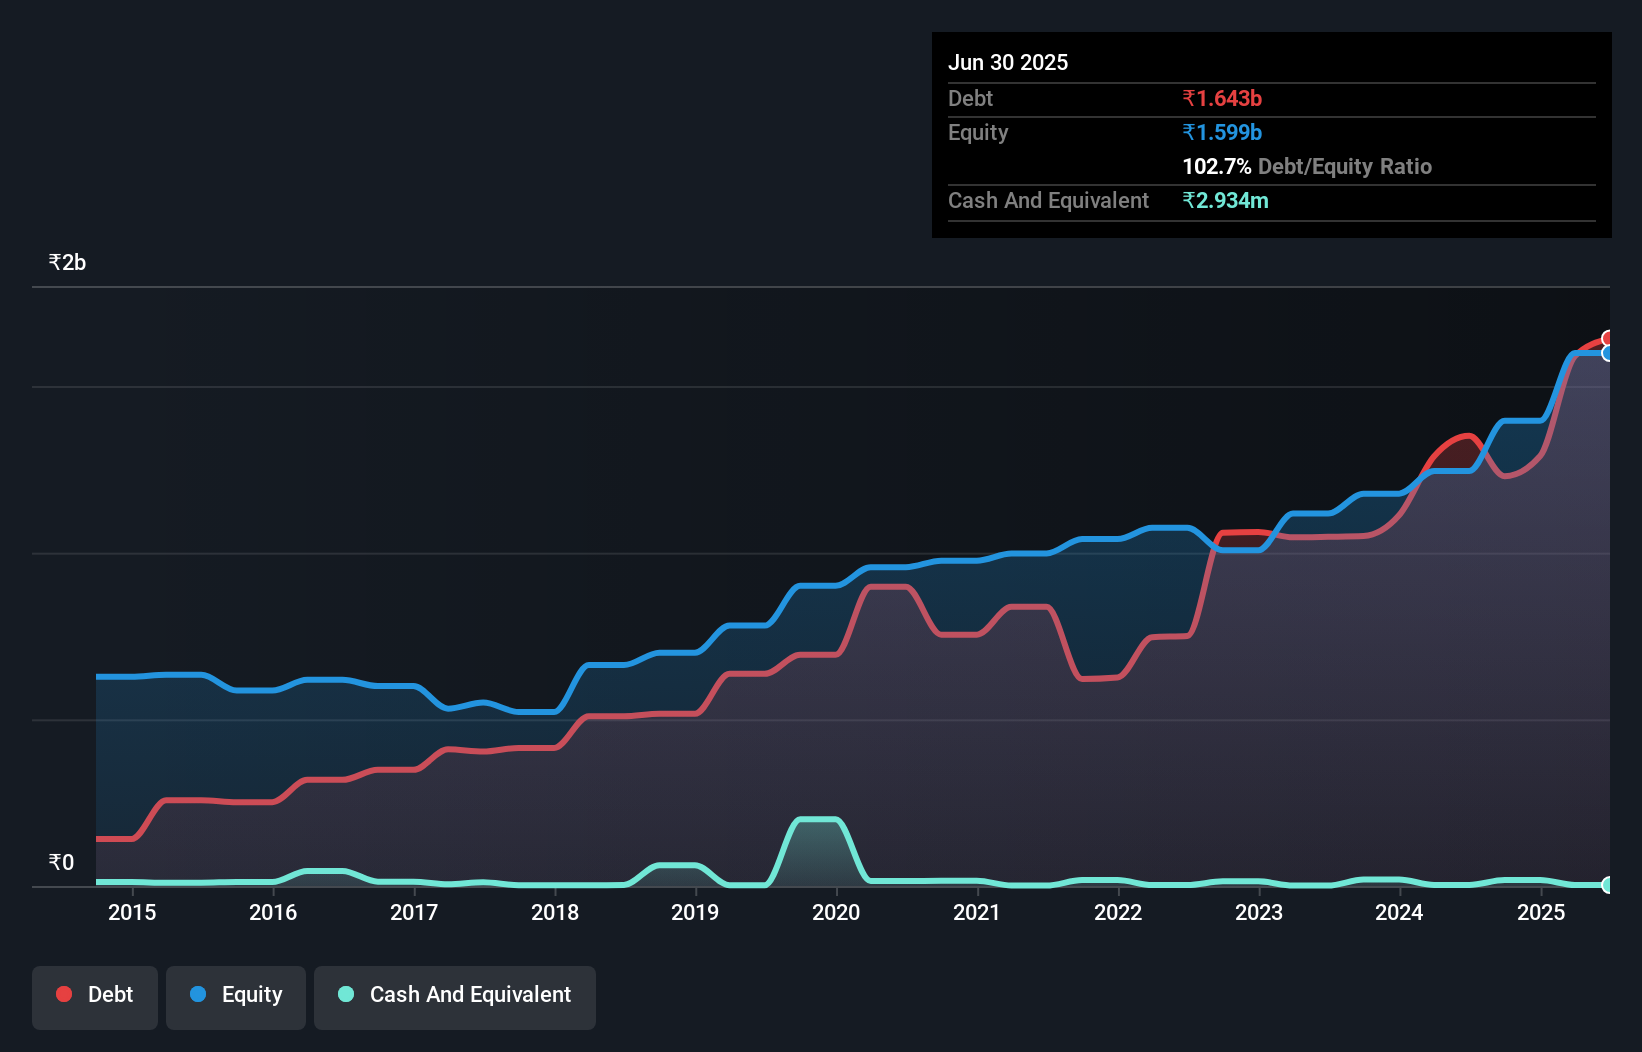The width and height of the screenshot is (1642, 1052).
Task: Click the 2015 x-axis label
Action: pyautogui.click(x=132, y=912)
